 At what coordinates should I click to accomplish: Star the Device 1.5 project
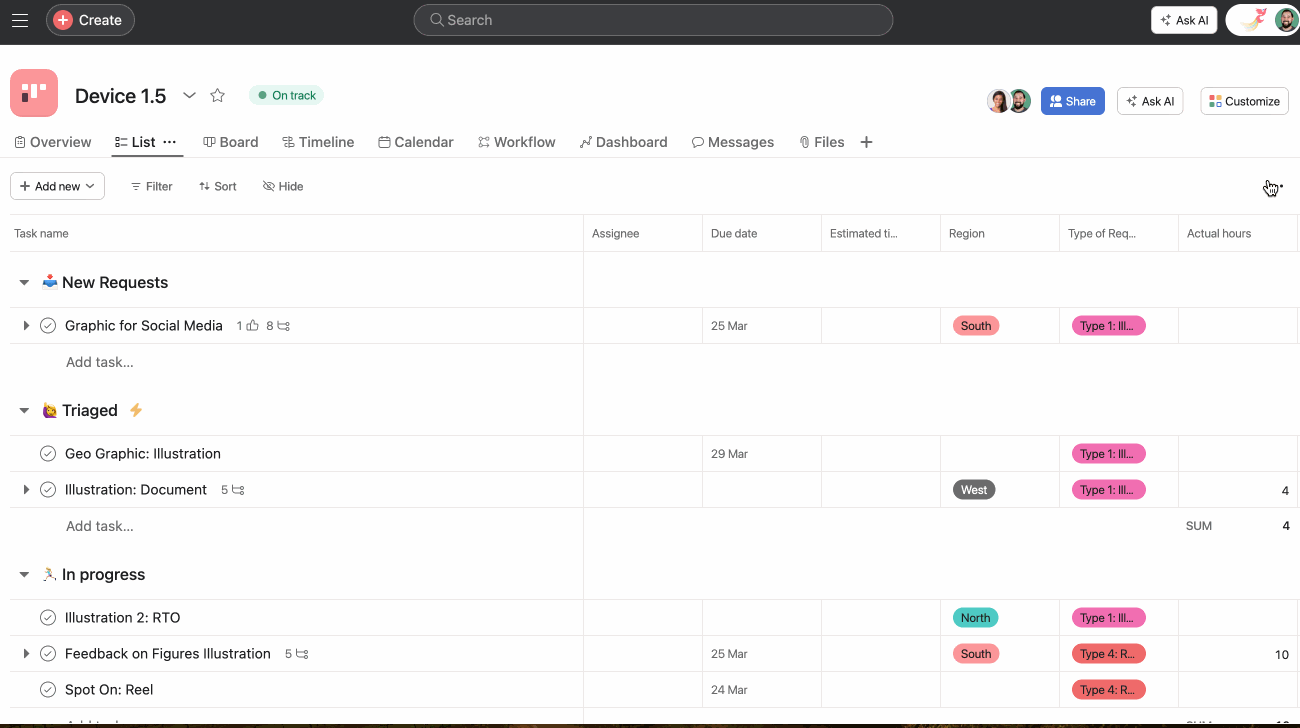click(x=217, y=95)
